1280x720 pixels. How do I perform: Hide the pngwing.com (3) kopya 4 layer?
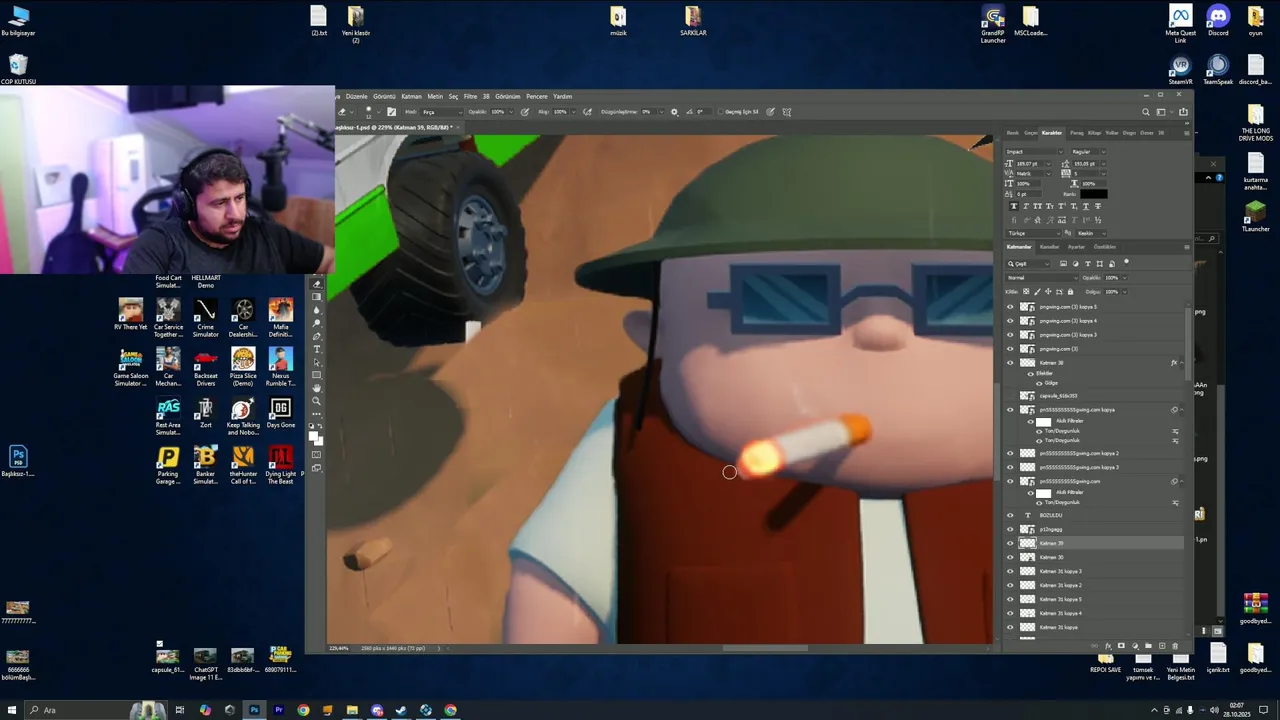click(1010, 321)
